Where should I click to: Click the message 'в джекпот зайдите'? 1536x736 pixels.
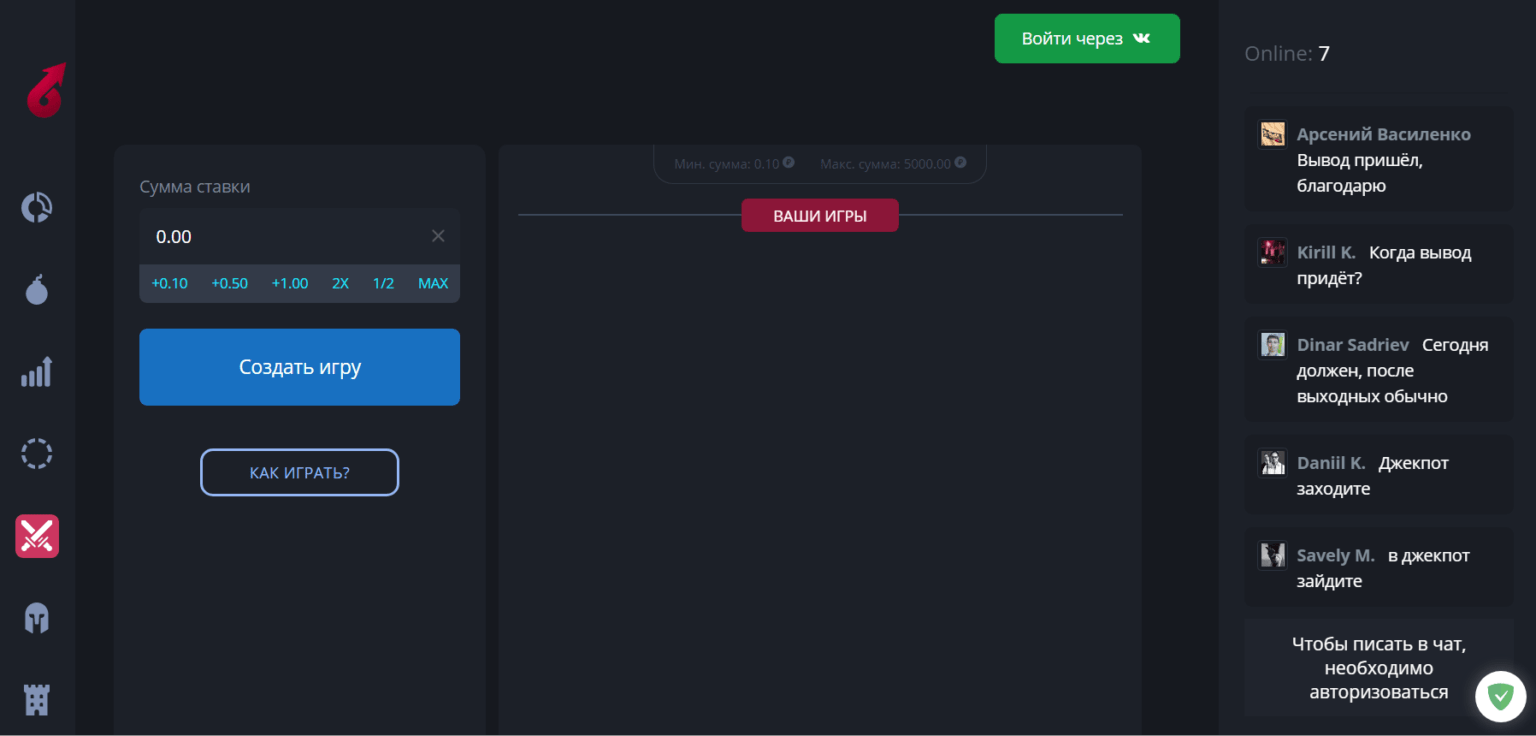coord(1383,568)
